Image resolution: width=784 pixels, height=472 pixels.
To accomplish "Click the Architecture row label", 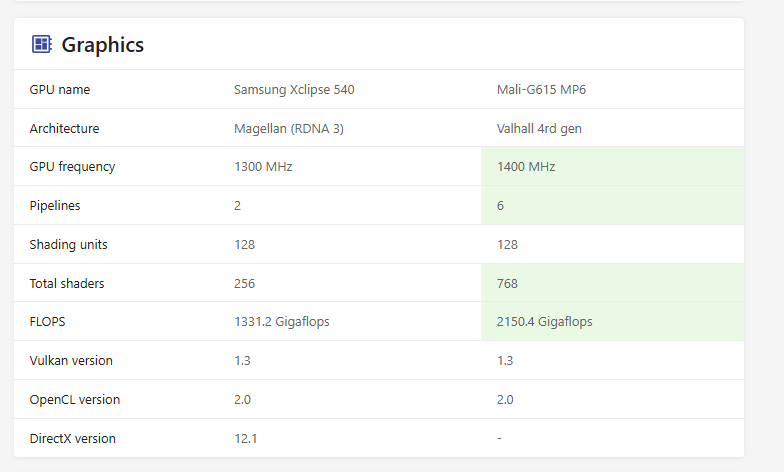I will (x=64, y=129).
